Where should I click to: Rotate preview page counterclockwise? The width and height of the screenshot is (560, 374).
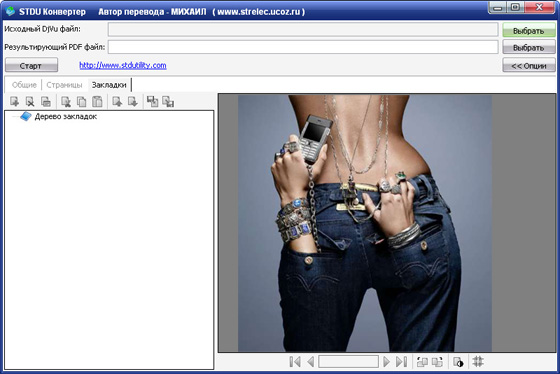422,362
